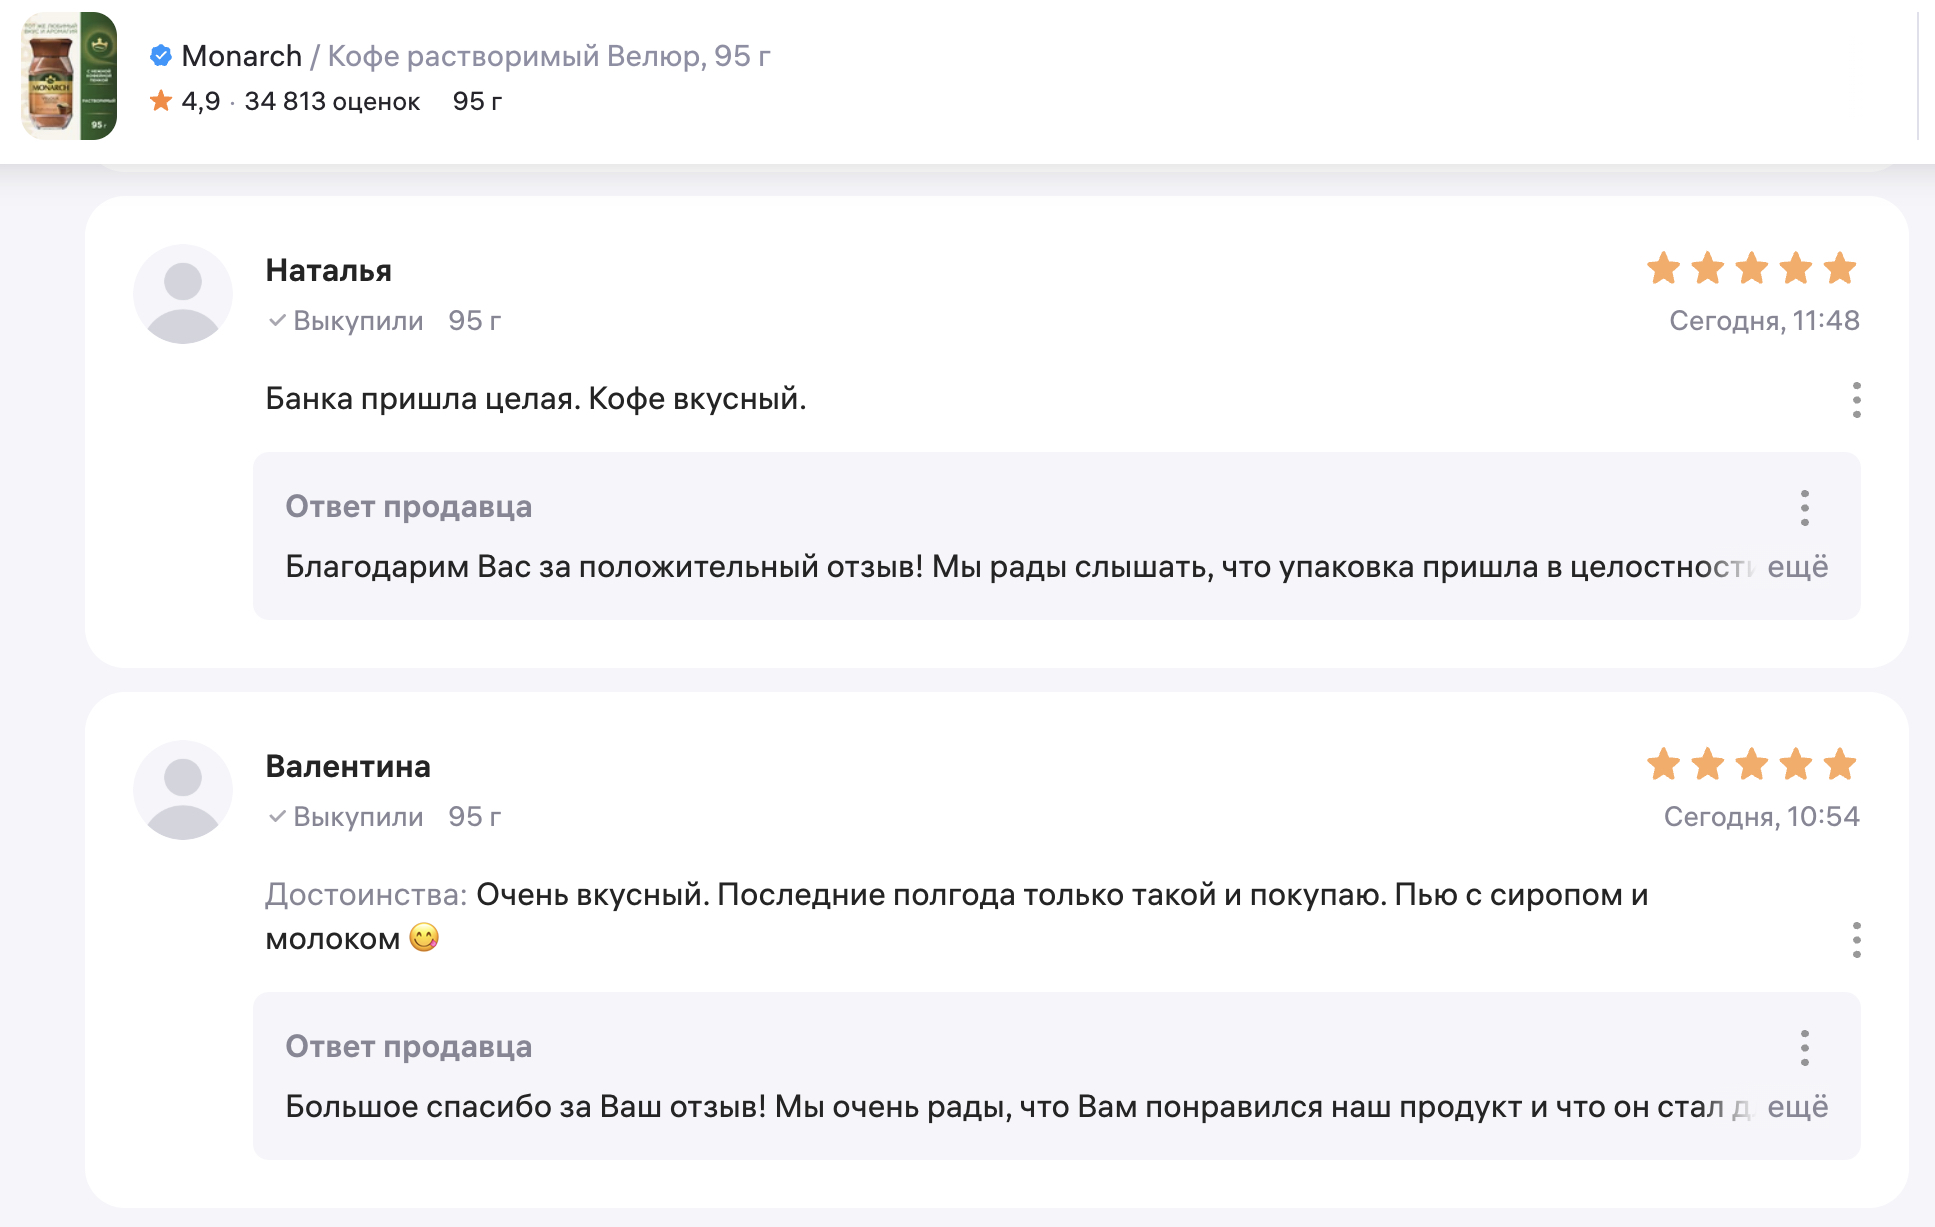Open the options menu for Наталья's review
The height and width of the screenshot is (1227, 1935).
1856,400
